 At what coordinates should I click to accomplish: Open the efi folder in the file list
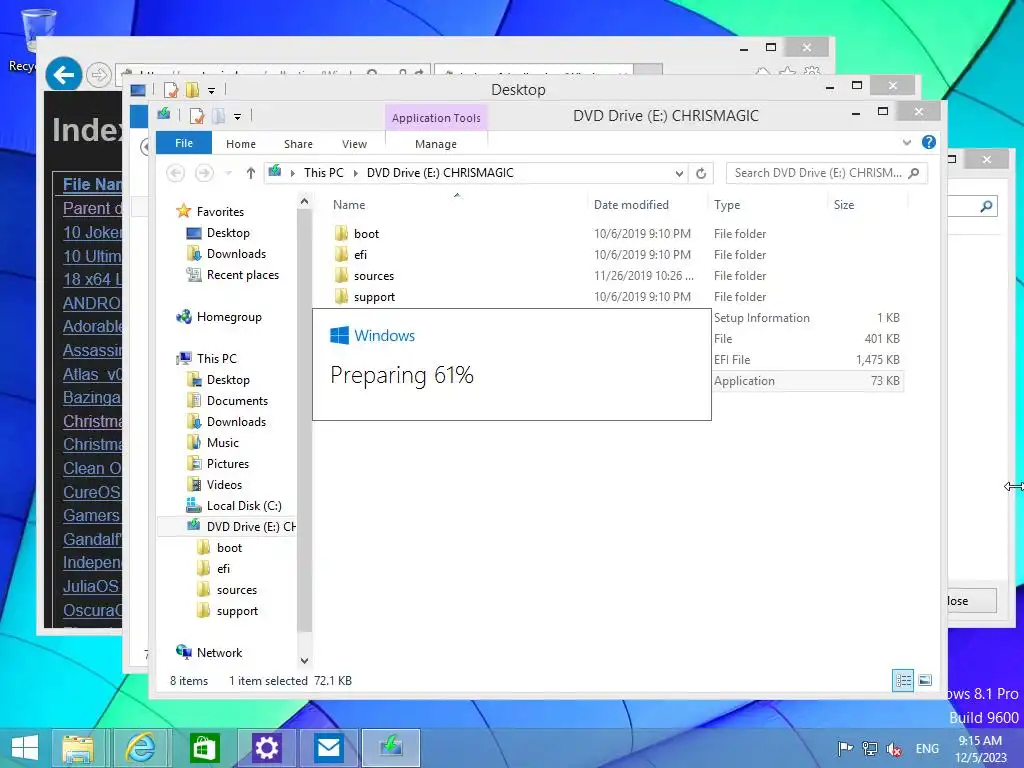pos(360,255)
